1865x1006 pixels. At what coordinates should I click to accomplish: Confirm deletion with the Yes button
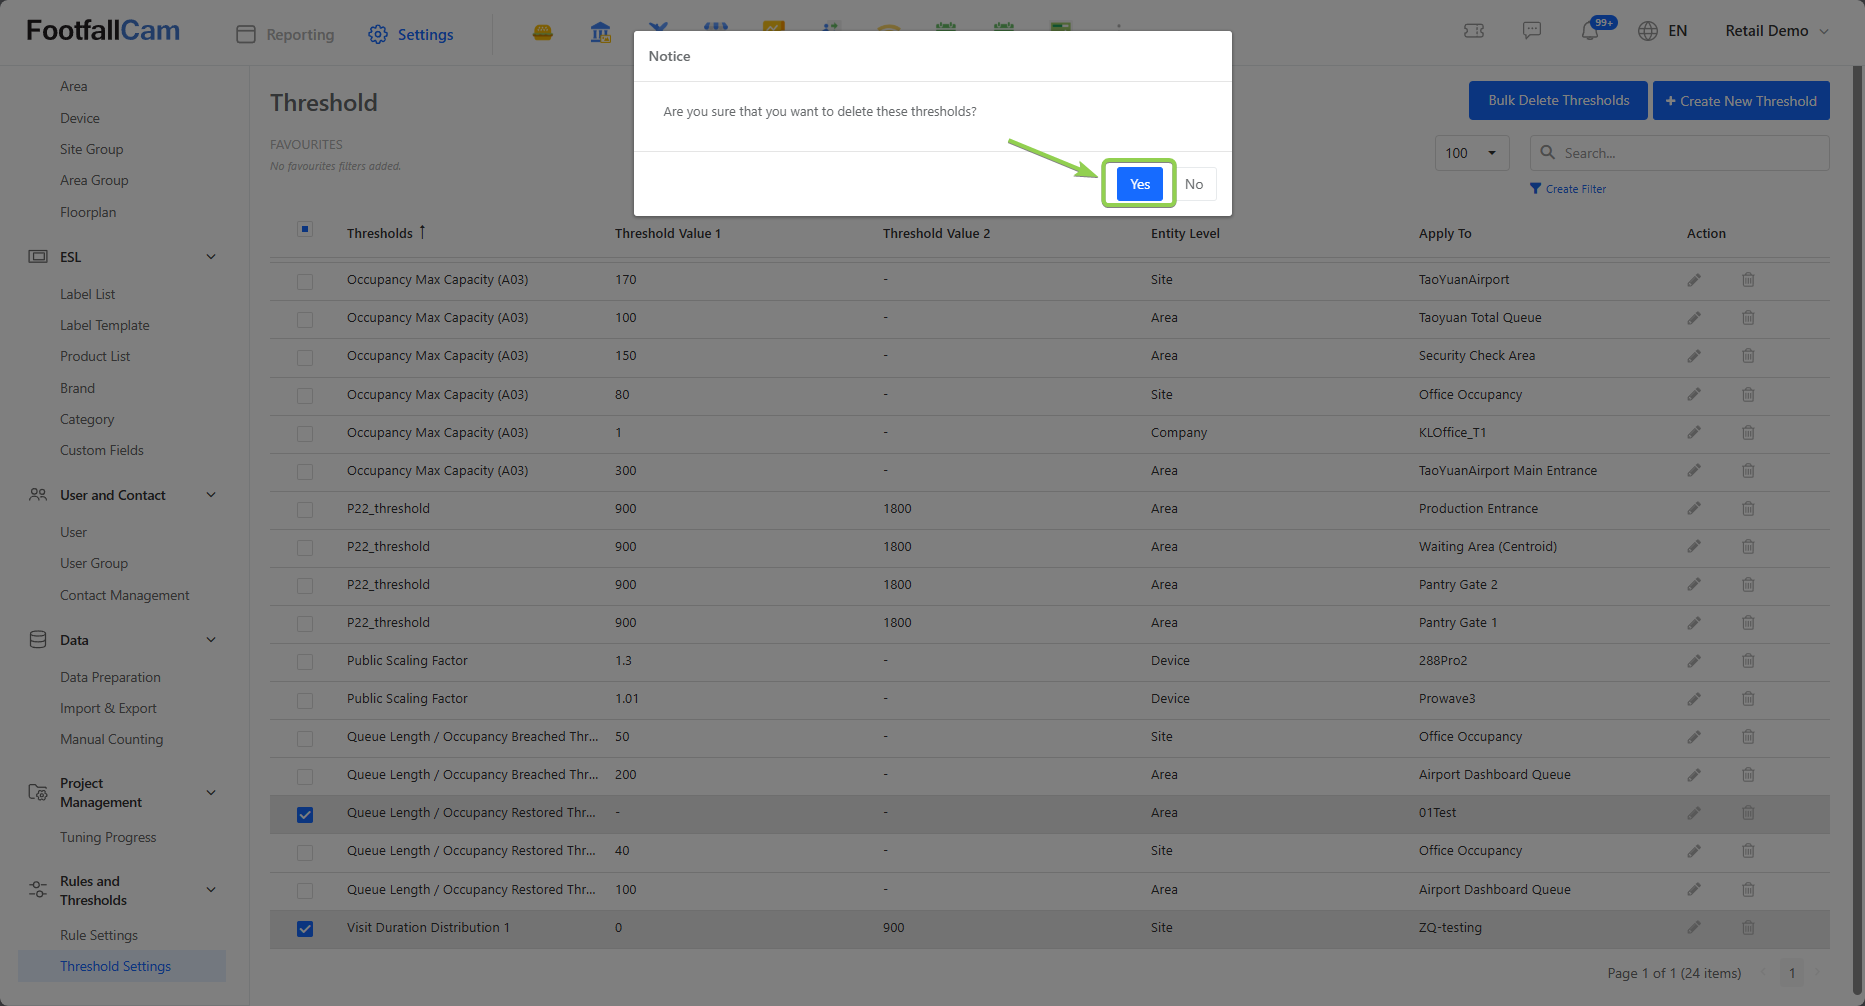coord(1139,184)
